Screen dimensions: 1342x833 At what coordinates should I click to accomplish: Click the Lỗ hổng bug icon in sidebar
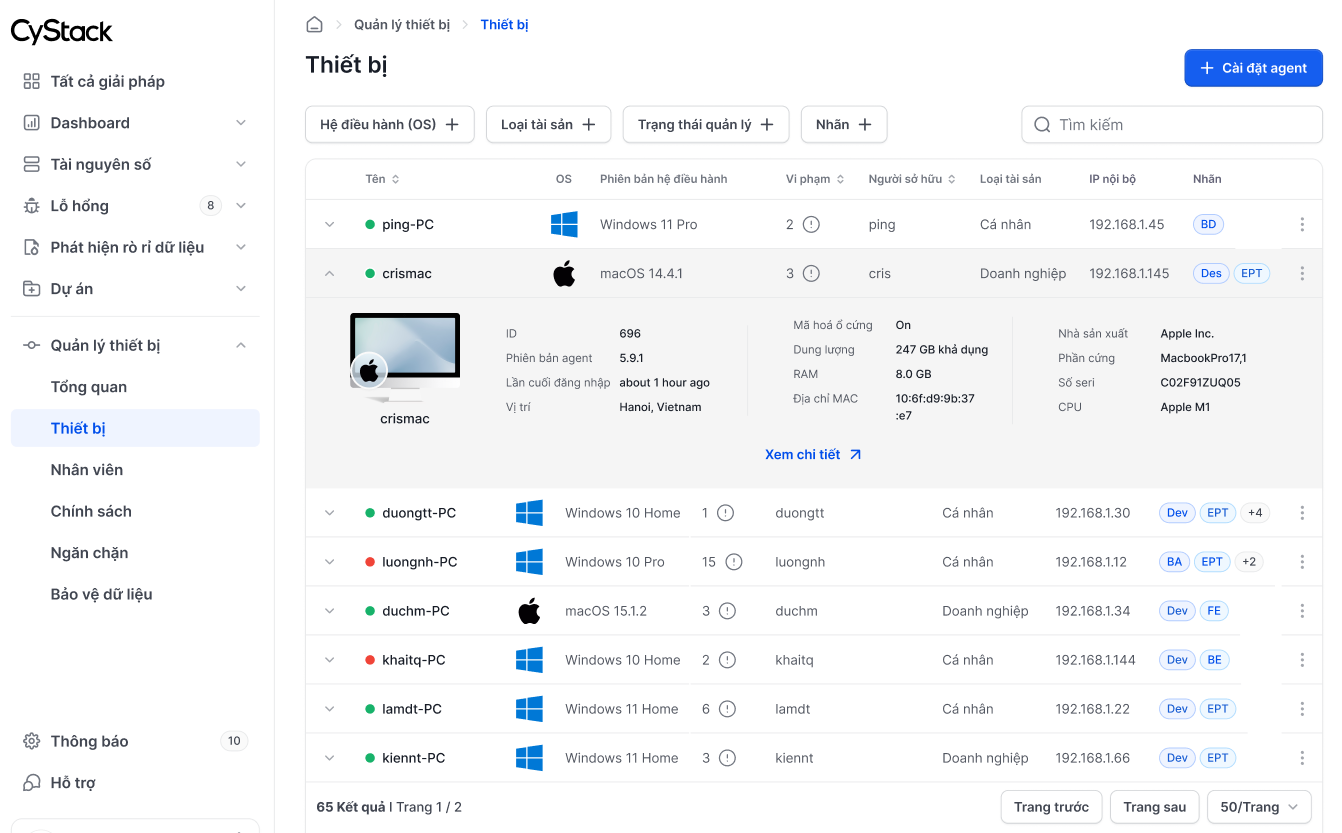pyautogui.click(x=31, y=205)
